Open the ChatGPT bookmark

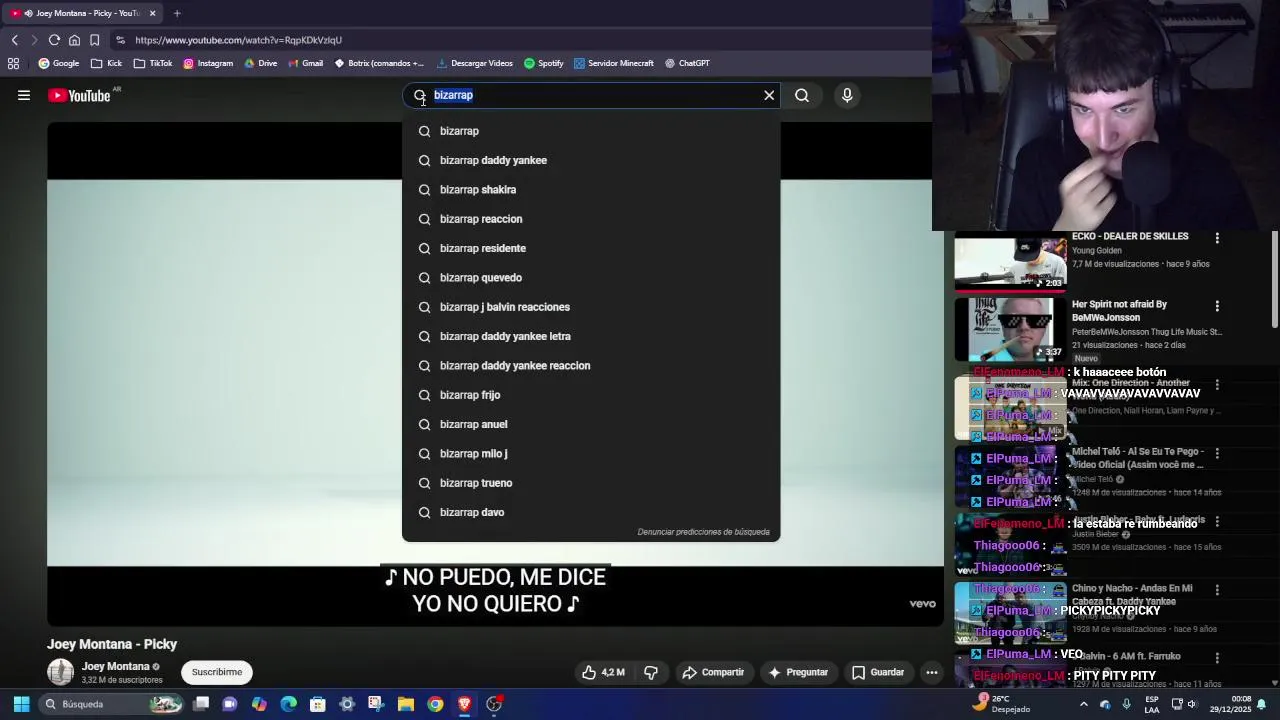point(687,63)
